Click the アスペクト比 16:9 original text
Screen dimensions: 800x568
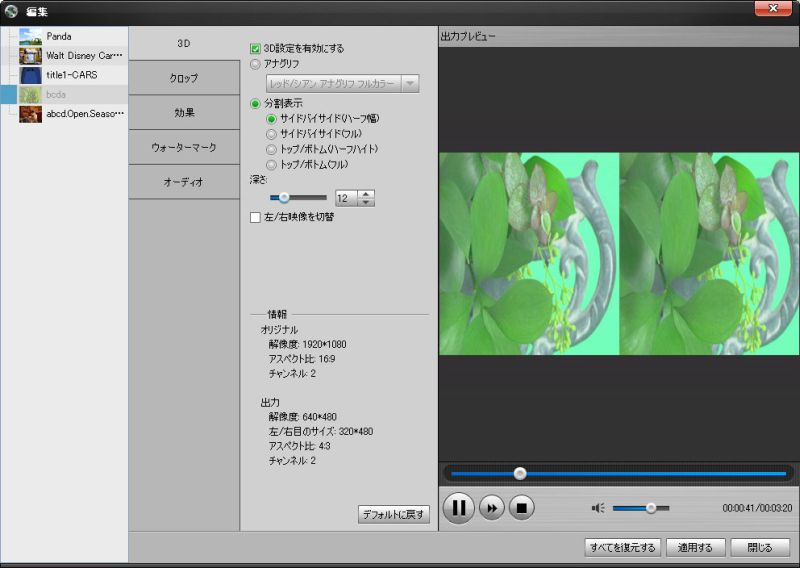[302, 359]
